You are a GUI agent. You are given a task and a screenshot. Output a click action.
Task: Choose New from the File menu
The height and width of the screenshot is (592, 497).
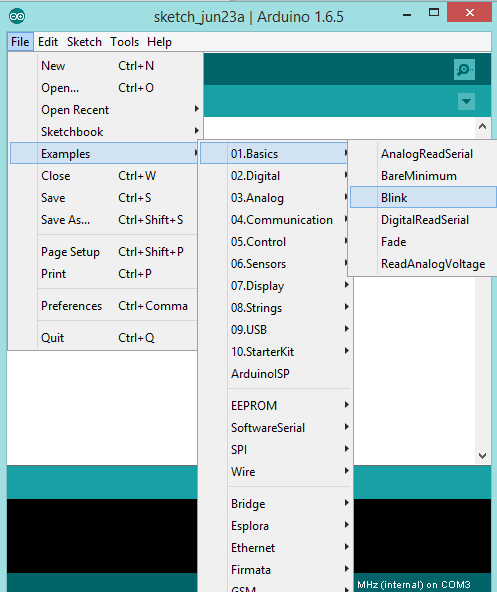click(103, 66)
